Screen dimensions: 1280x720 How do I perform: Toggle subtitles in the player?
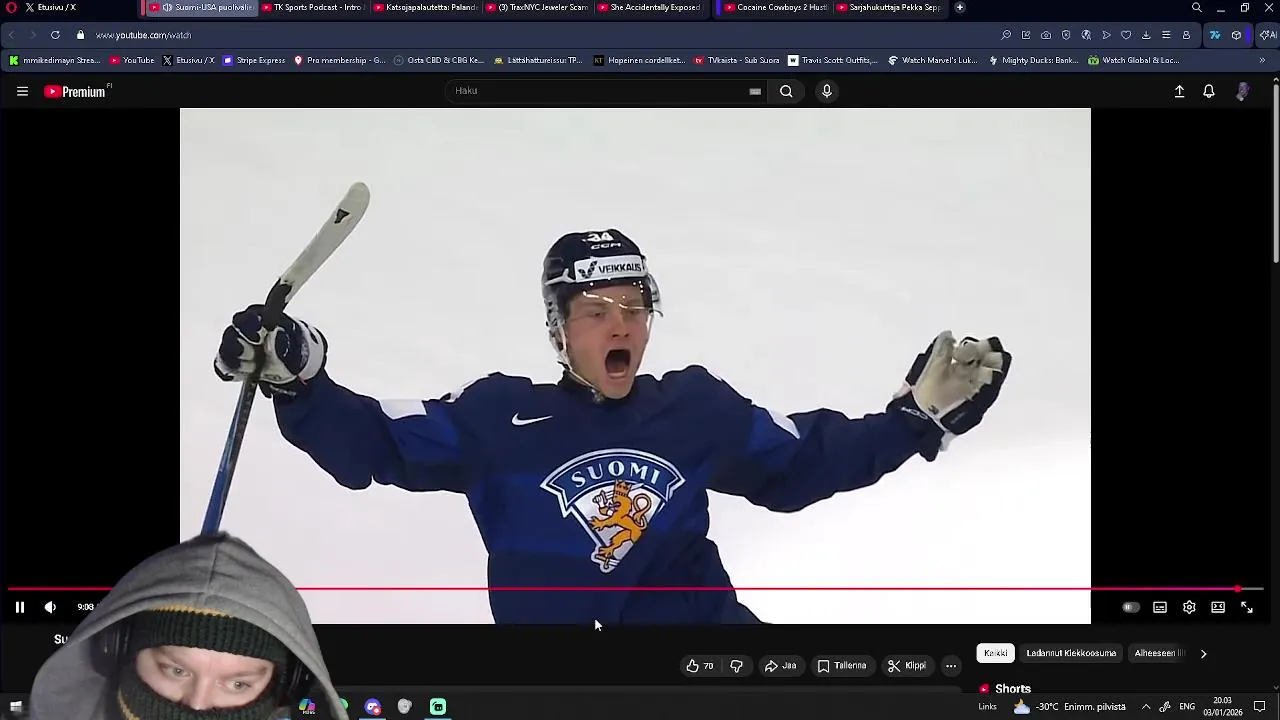[1160, 607]
